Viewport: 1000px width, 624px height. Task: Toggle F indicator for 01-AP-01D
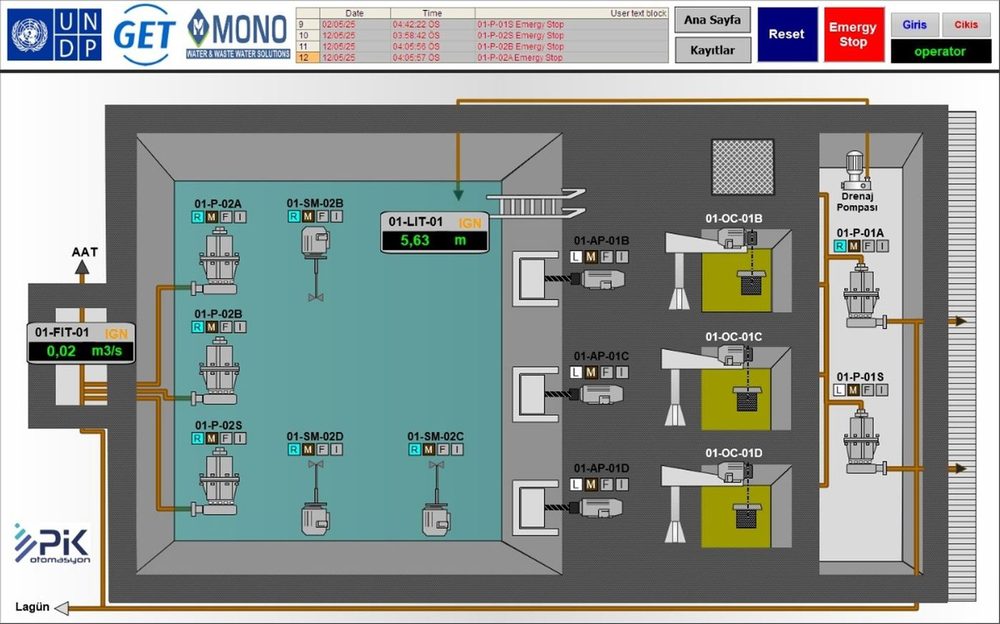(606, 484)
